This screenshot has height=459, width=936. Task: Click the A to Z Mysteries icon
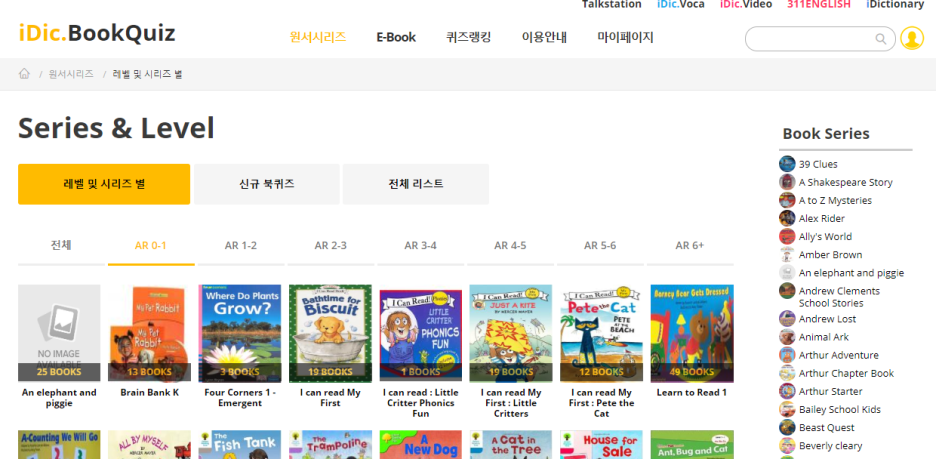click(787, 200)
